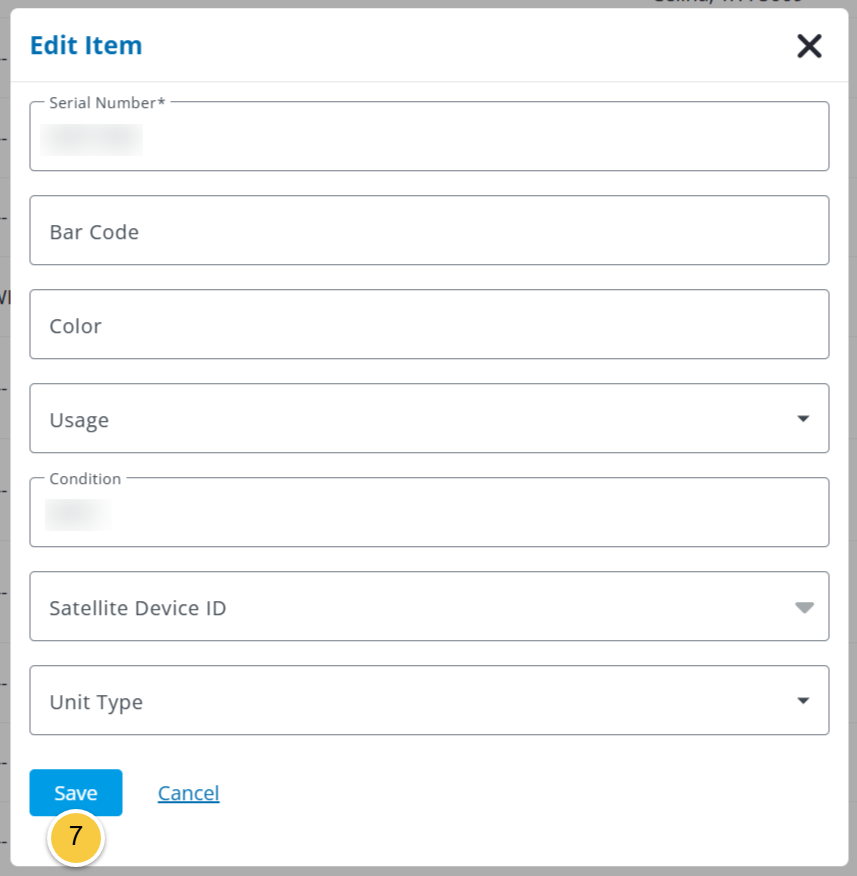Click the Serial Number* floating label
857x876 pixels.
[107, 103]
